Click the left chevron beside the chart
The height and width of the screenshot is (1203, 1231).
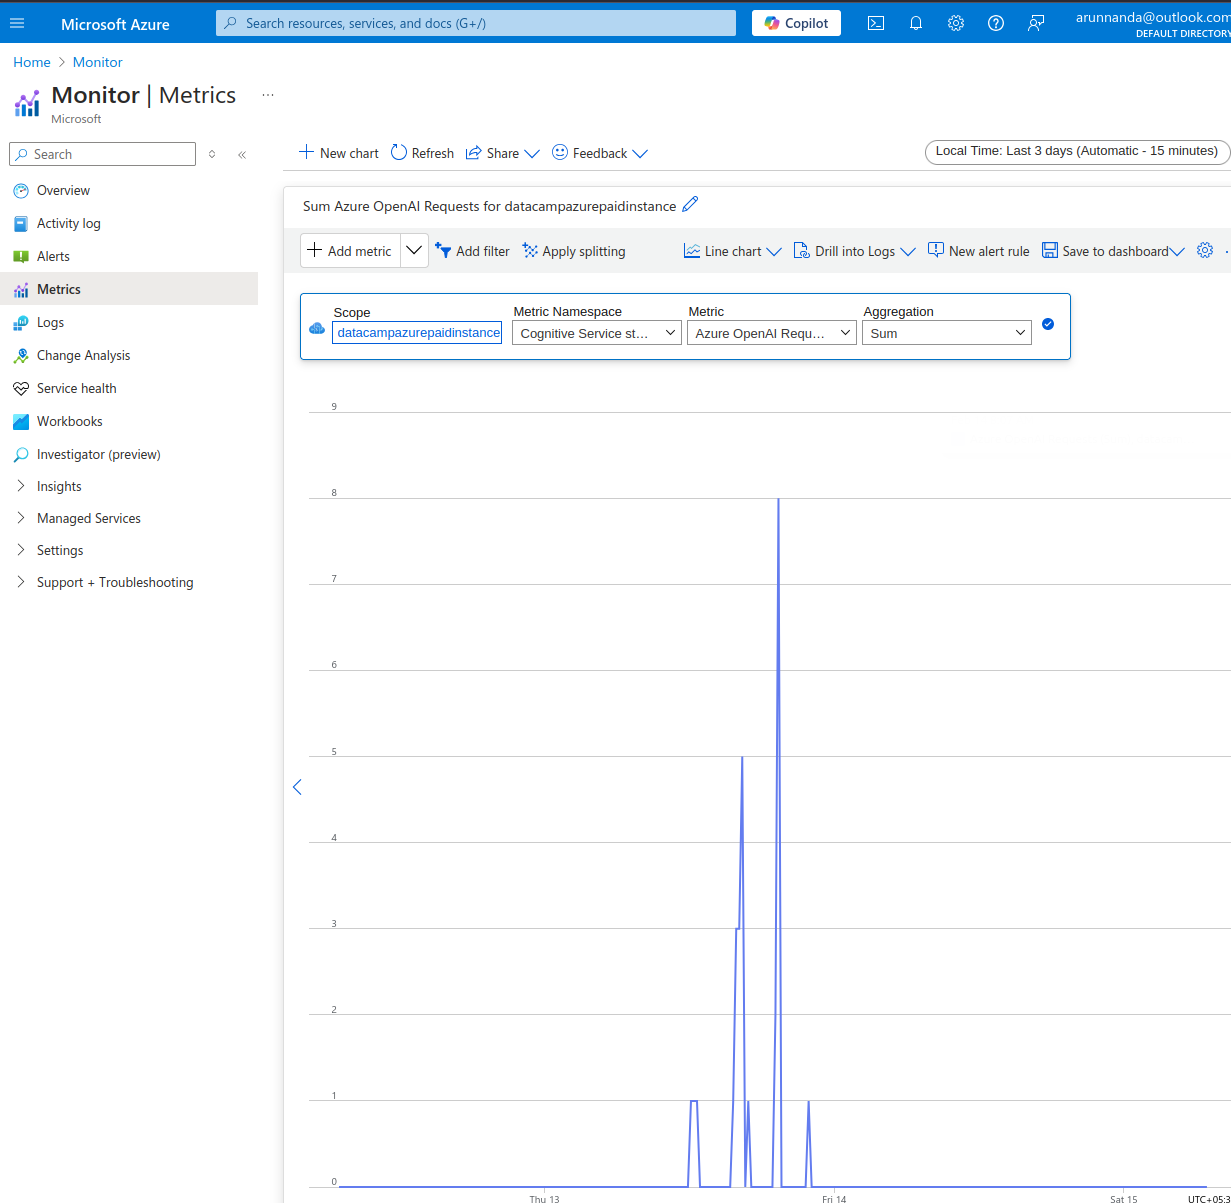click(297, 787)
